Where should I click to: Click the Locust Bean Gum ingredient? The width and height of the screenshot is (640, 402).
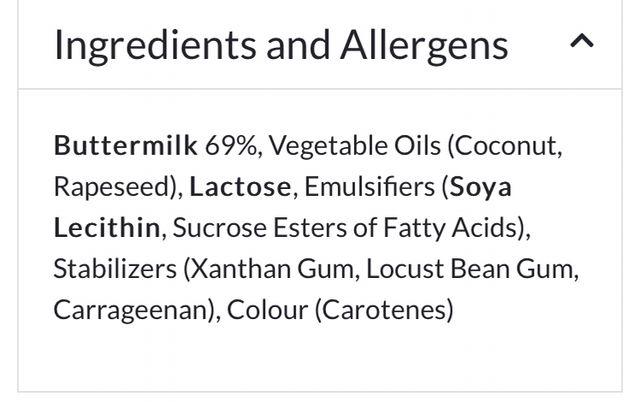pyautogui.click(x=471, y=269)
